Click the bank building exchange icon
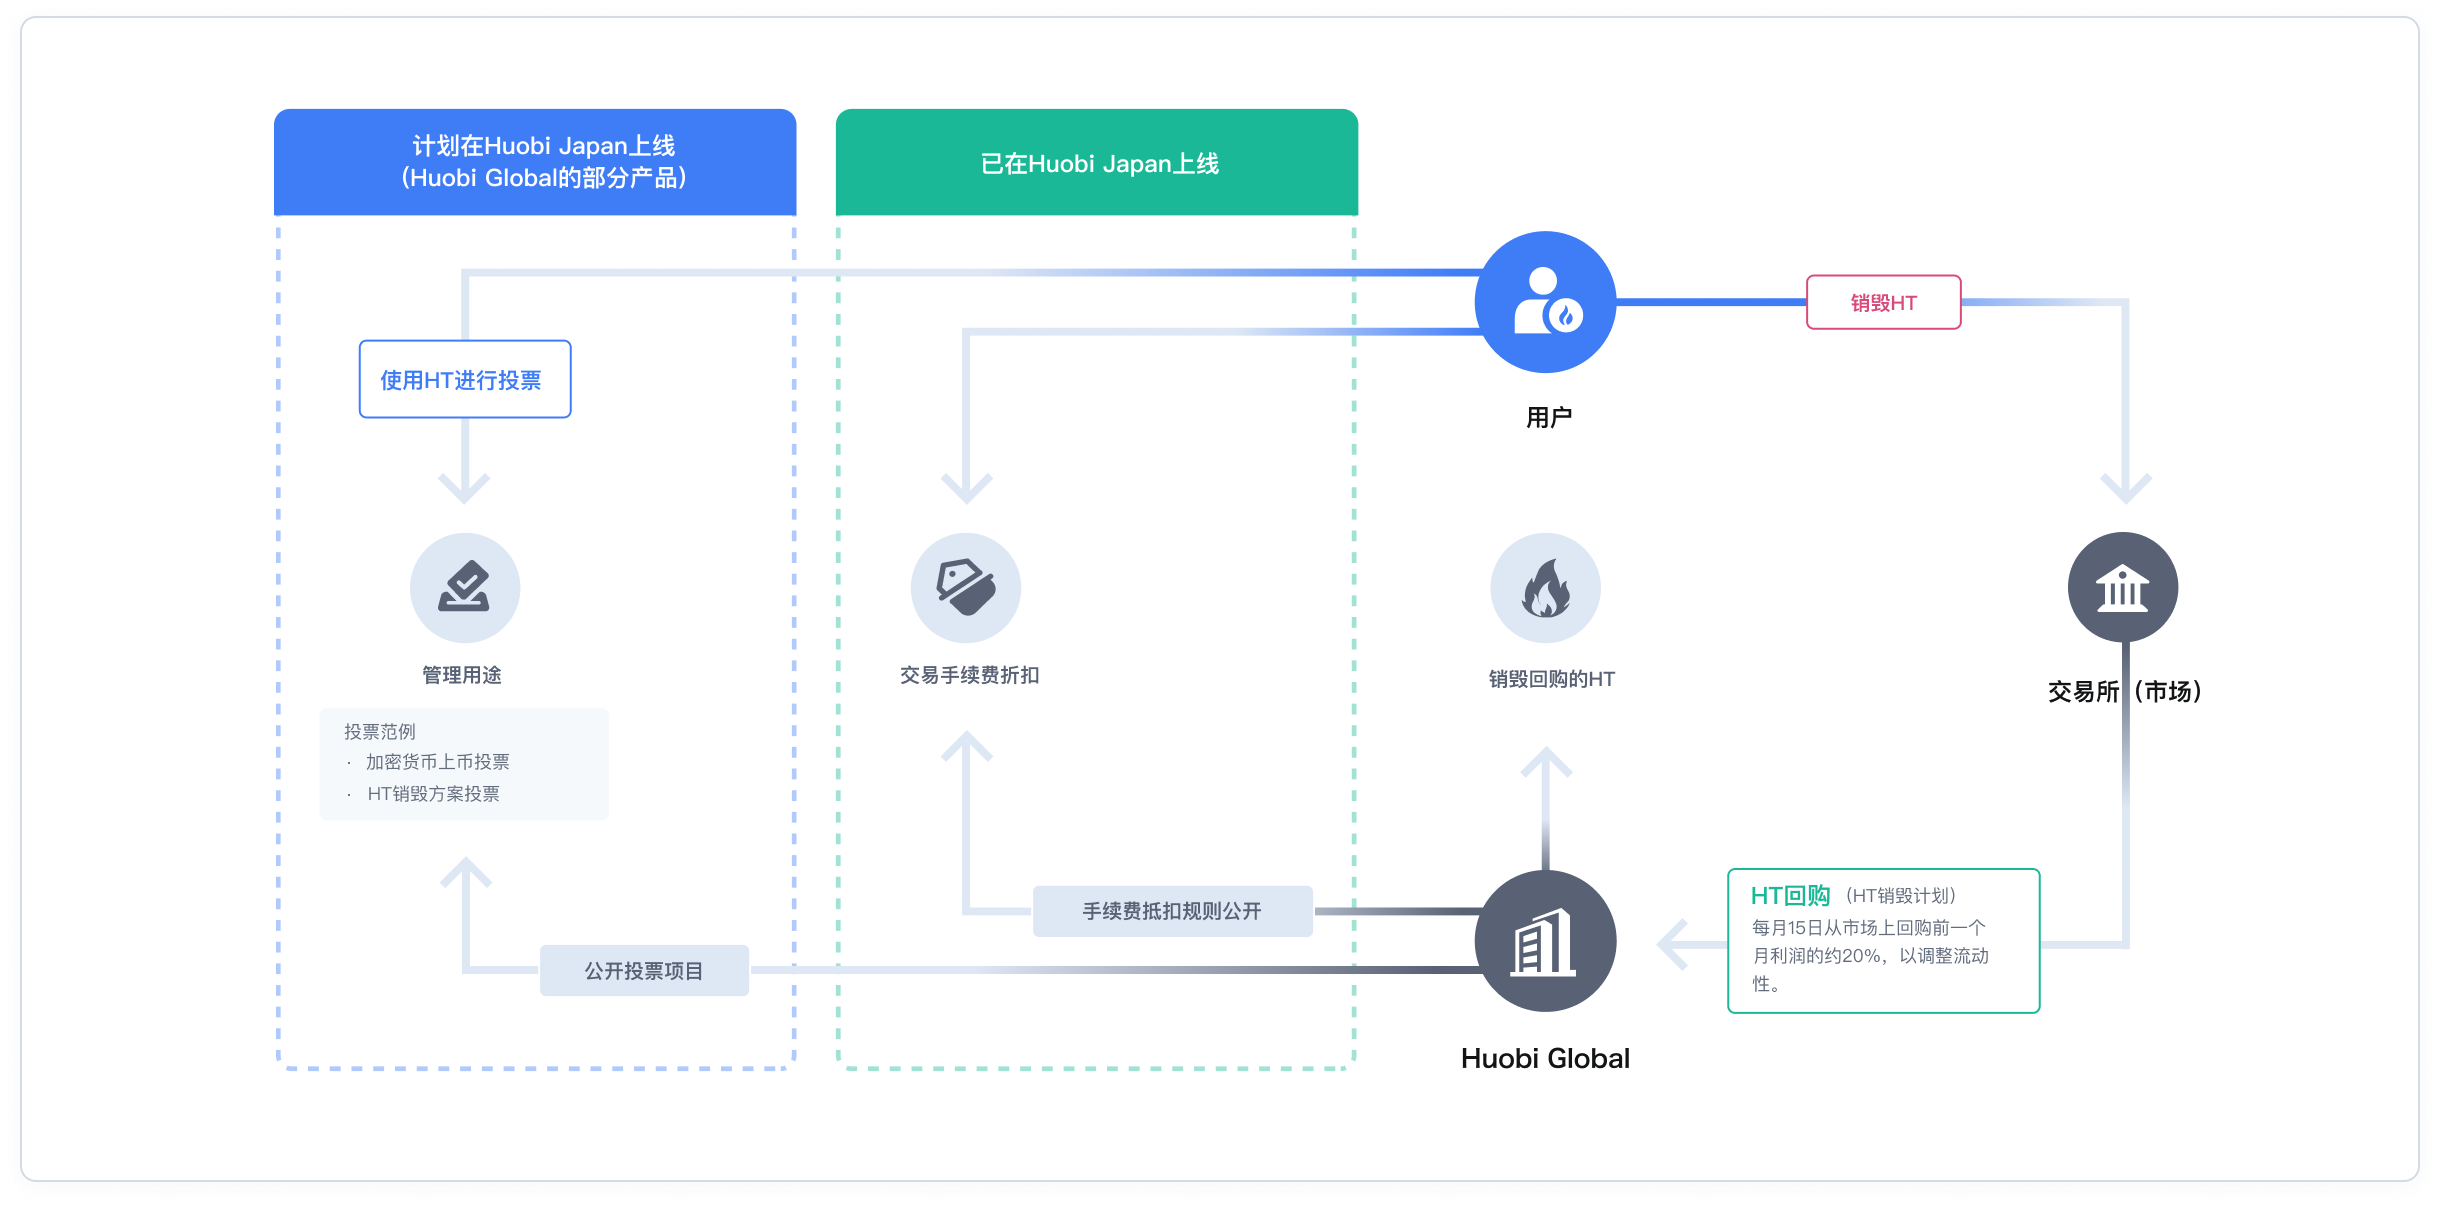Image resolution: width=2440 pixels, height=1206 pixels. point(2123,588)
